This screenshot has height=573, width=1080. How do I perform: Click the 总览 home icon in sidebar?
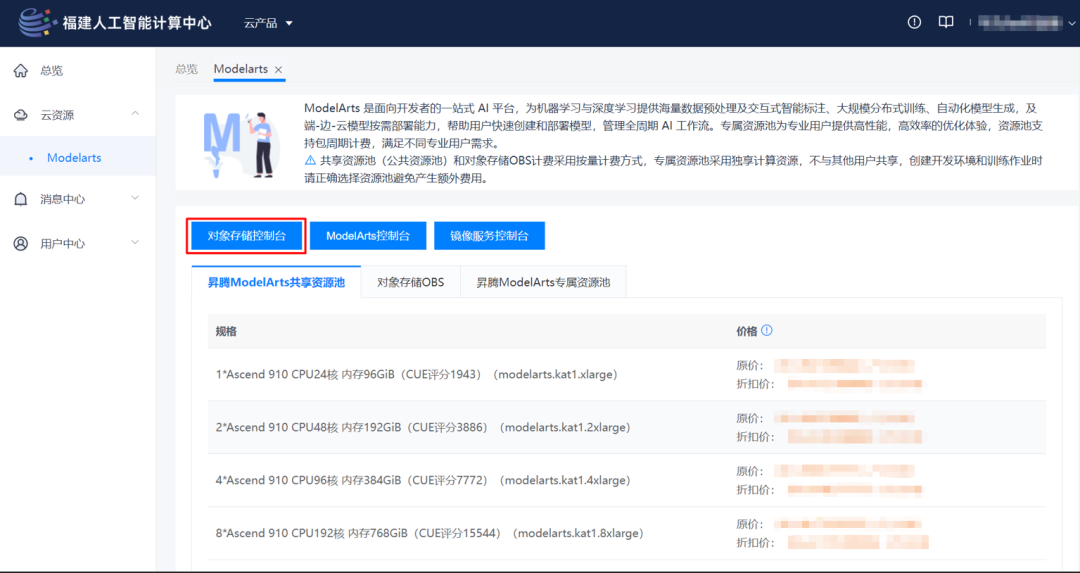[21, 70]
